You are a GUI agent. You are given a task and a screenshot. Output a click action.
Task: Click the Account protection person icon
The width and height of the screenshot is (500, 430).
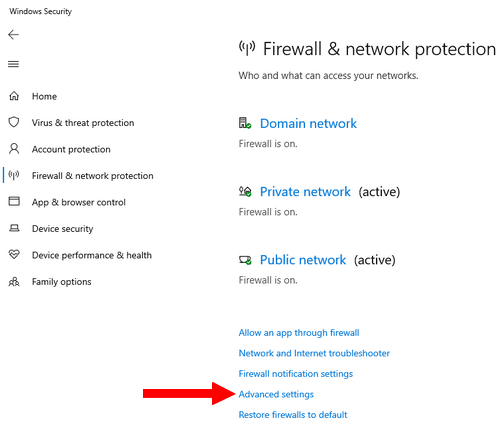[x=14, y=149]
